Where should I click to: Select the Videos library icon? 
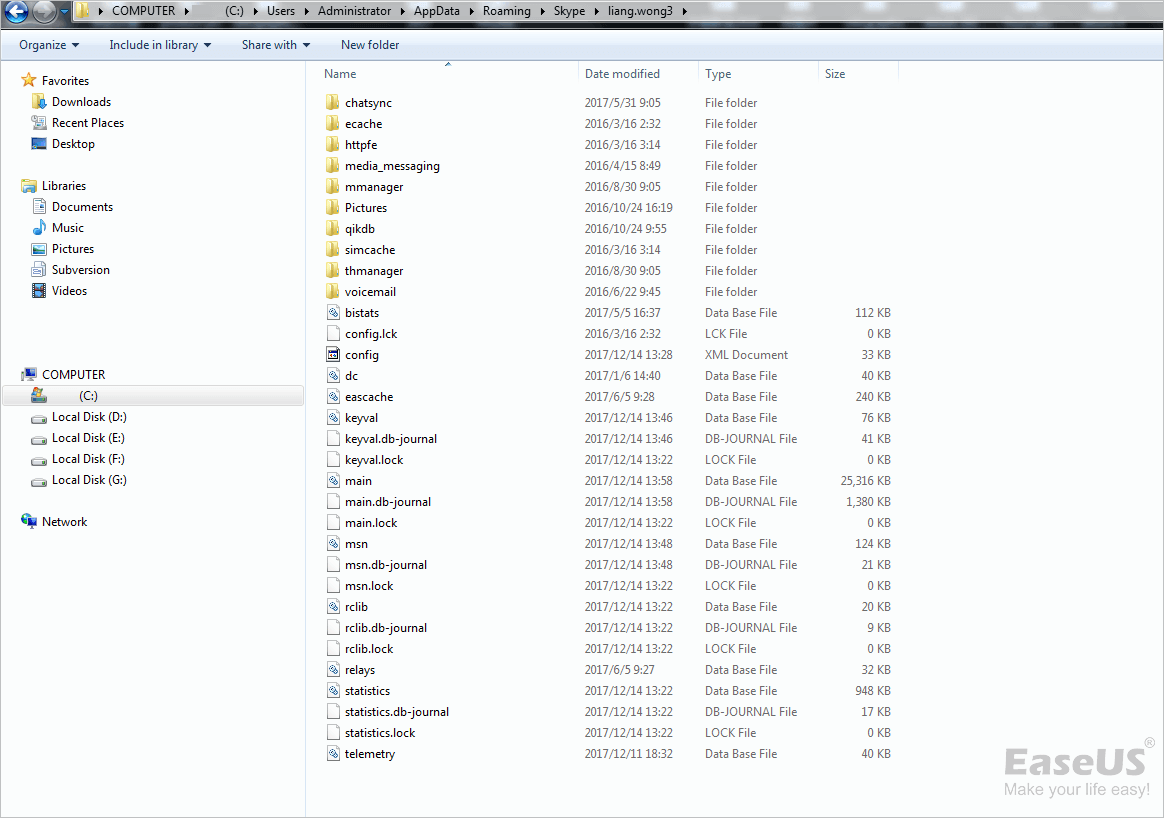click(39, 291)
